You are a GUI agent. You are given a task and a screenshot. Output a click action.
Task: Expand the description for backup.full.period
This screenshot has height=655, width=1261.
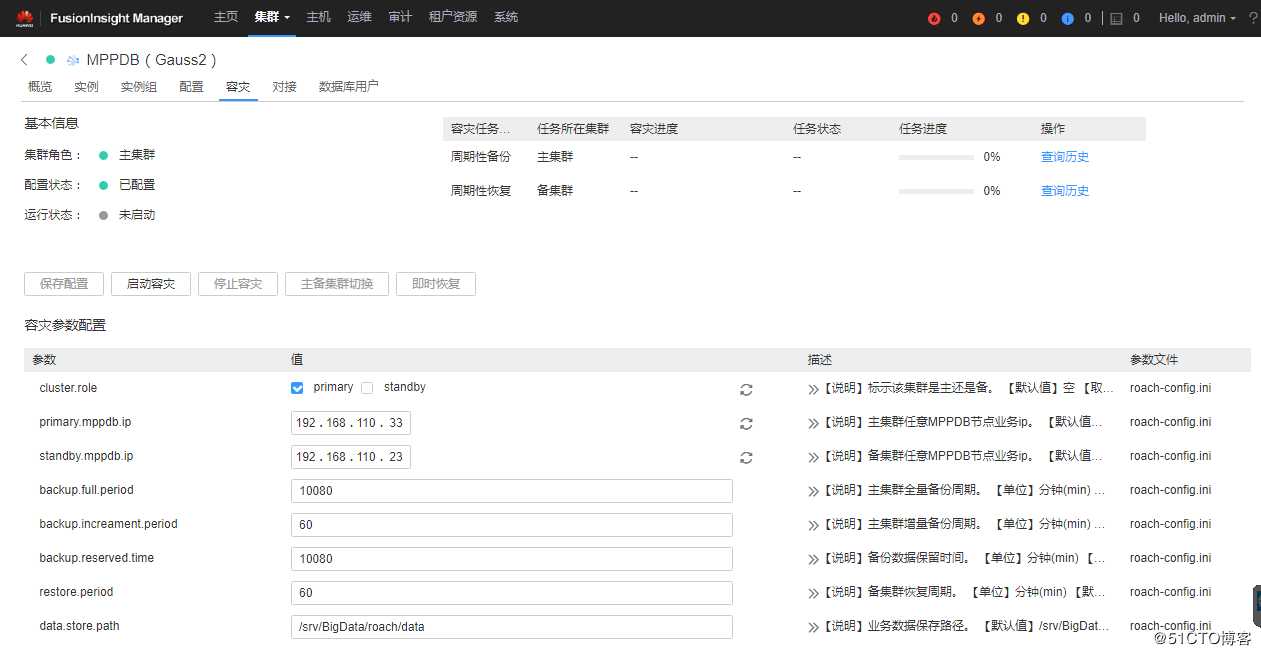click(x=812, y=490)
